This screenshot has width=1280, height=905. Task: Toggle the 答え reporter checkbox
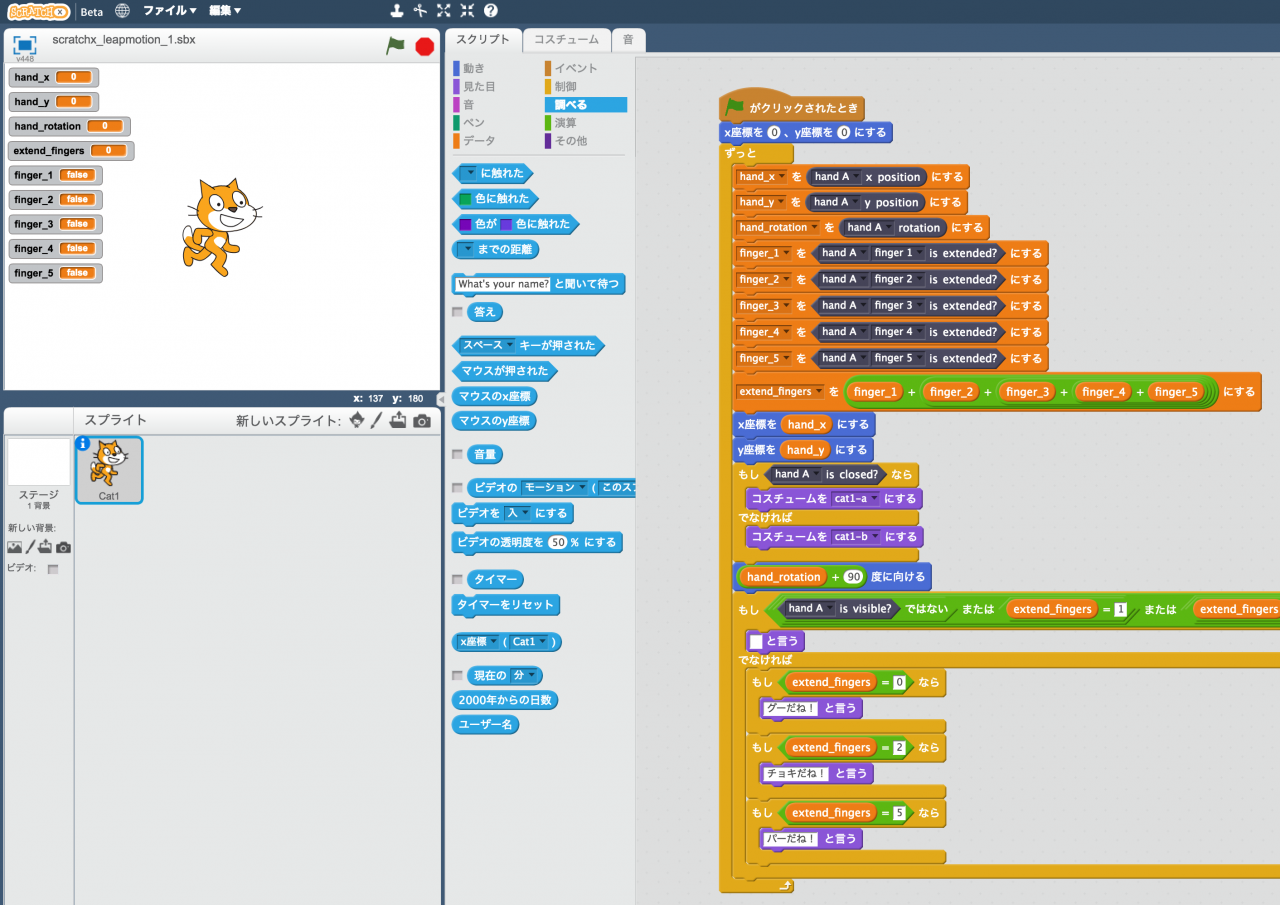click(458, 312)
